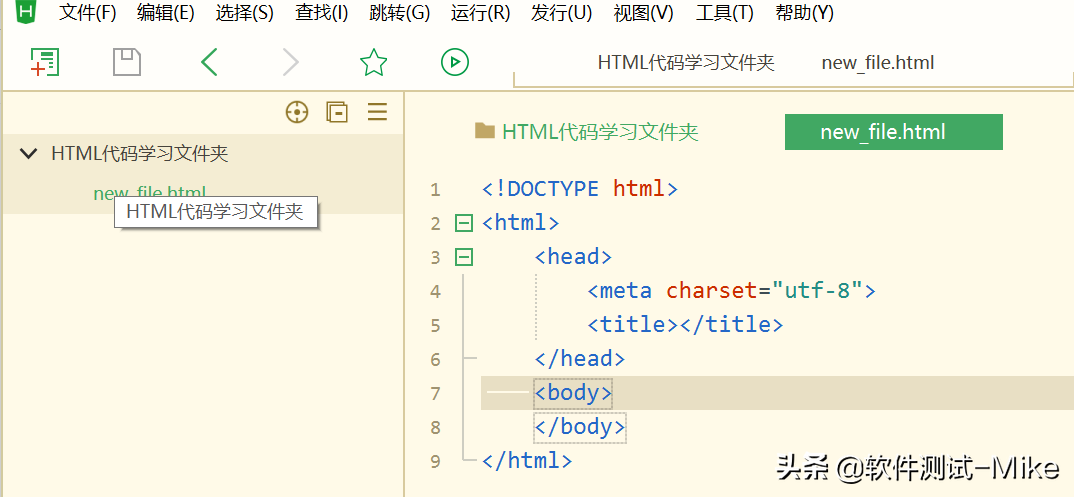Click the meta charset line
1074x497 pixels.
[x=732, y=291]
